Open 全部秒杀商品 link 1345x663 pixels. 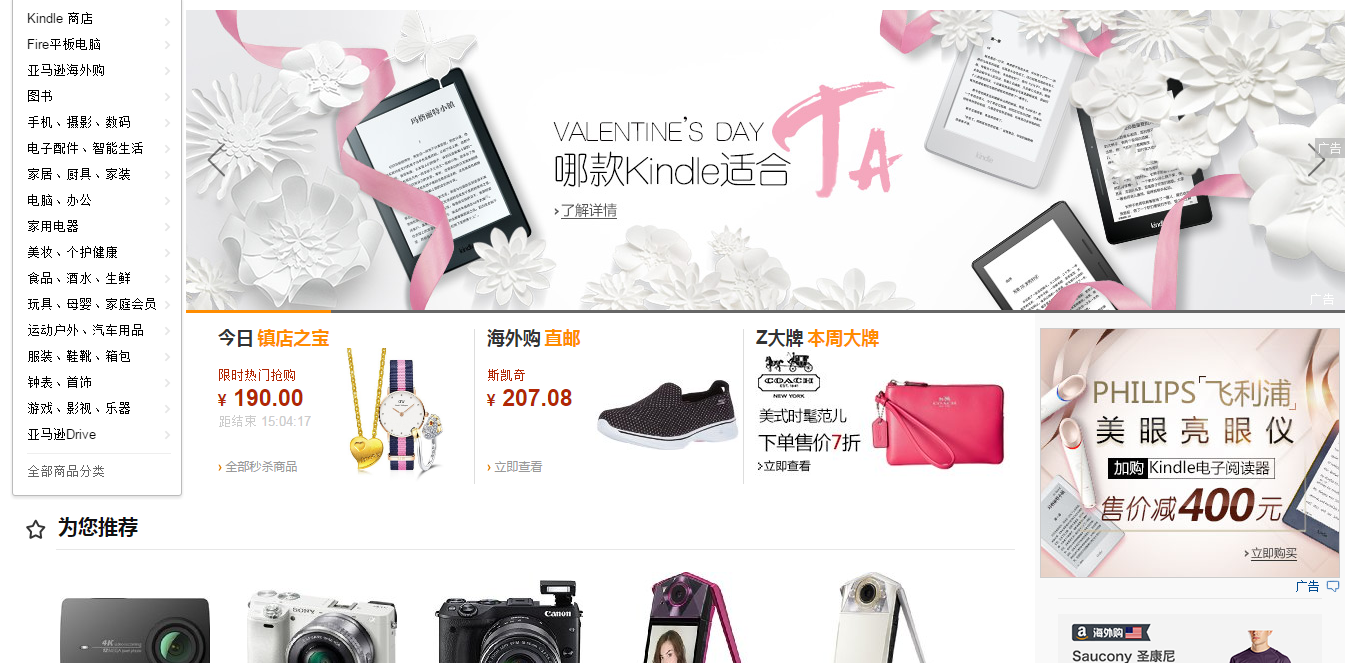tap(258, 467)
